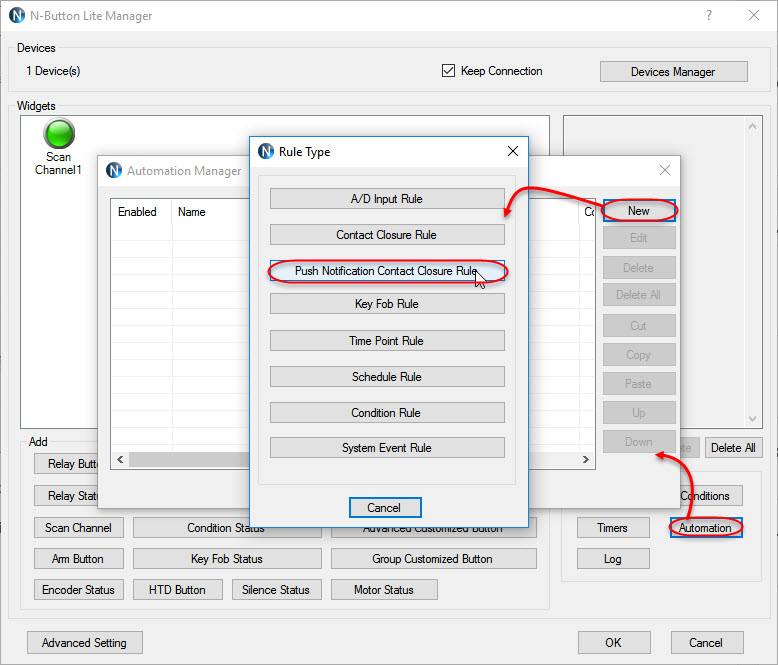Screen dimensions: 778x665
Task: Choose Push Notification Contact Closure Rule
Action: click(x=387, y=271)
